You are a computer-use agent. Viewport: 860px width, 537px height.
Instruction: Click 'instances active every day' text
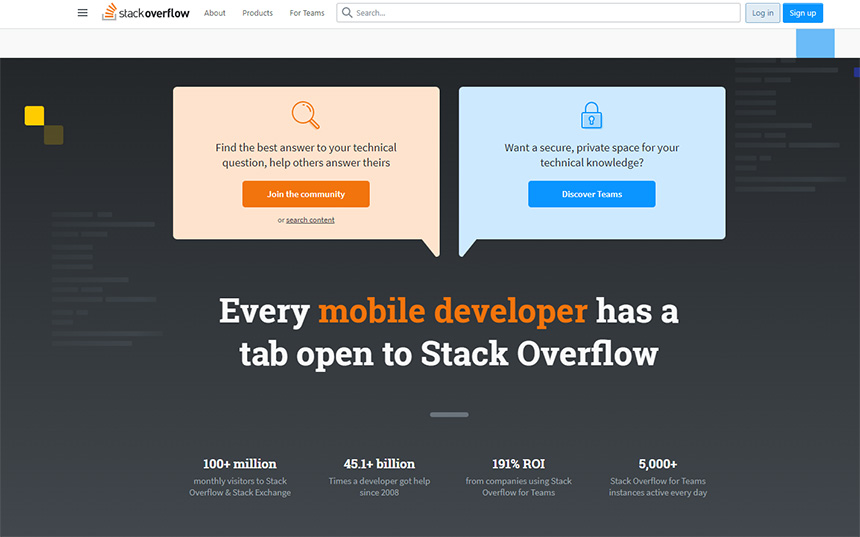pos(658,493)
